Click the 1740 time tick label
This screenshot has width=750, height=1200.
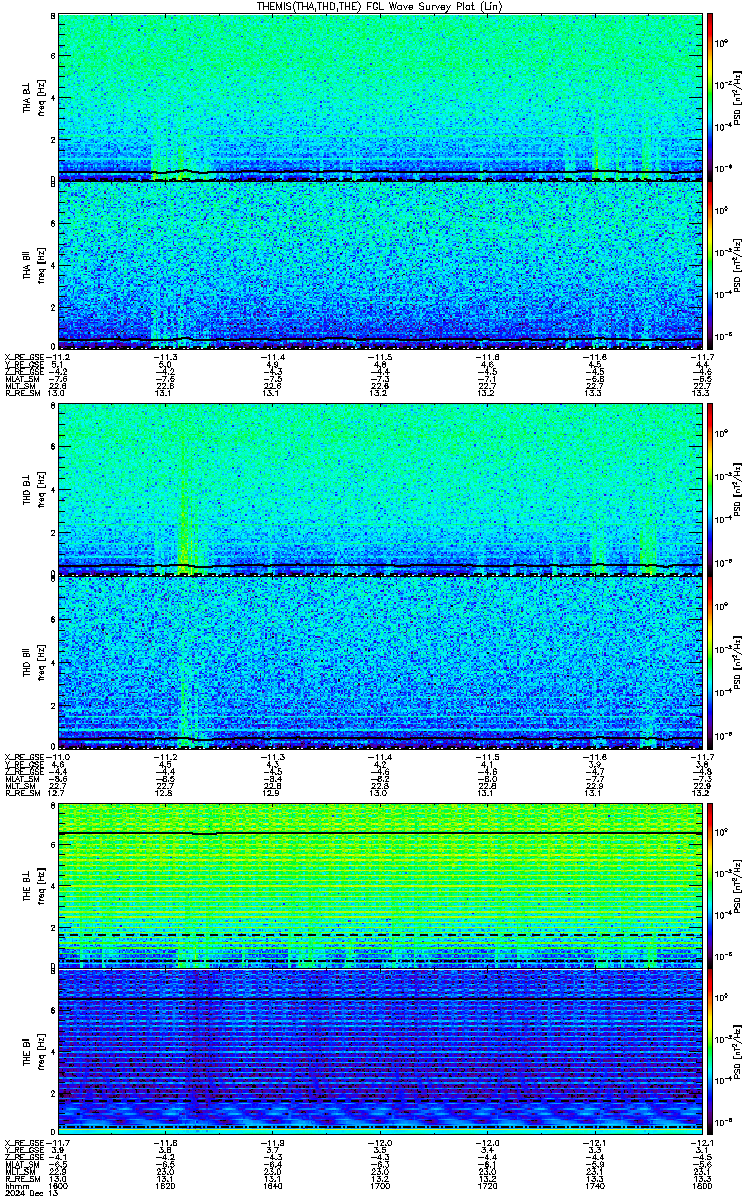[x=595, y=1186]
